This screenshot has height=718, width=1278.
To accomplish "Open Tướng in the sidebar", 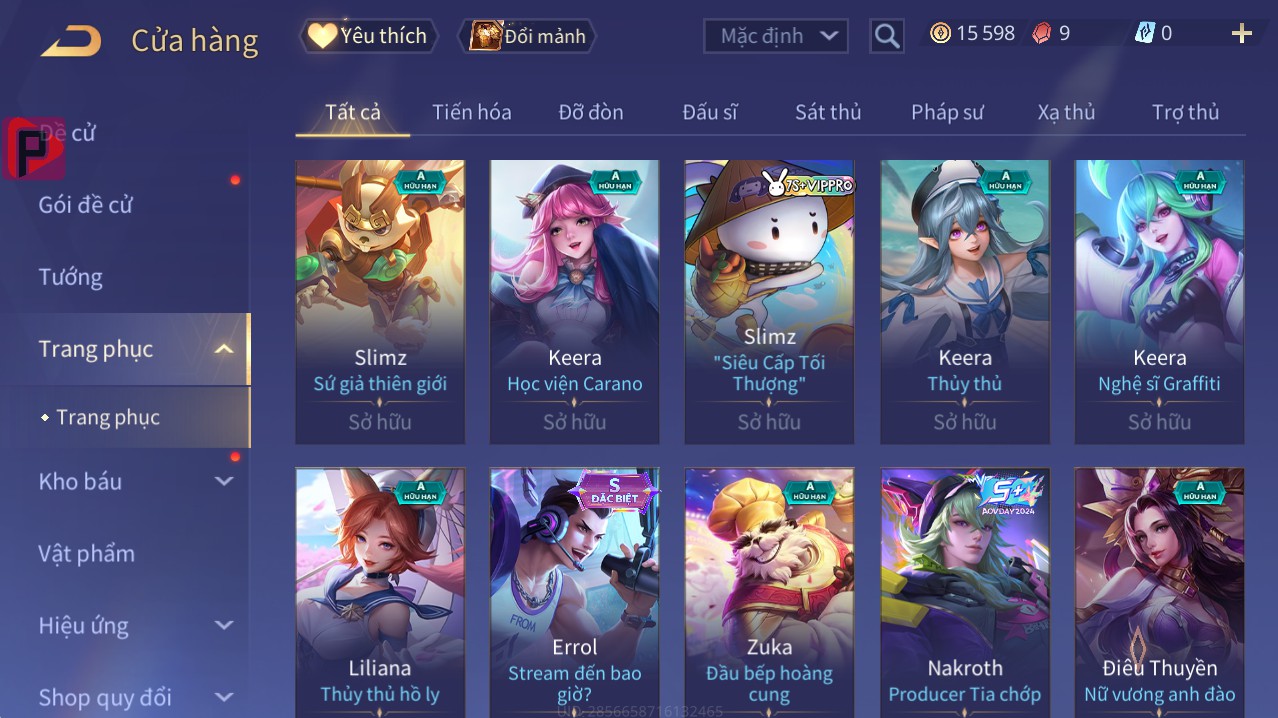I will tap(71, 277).
